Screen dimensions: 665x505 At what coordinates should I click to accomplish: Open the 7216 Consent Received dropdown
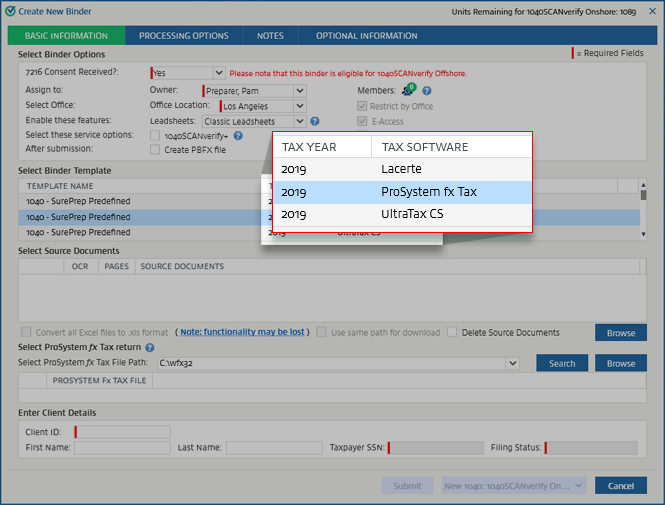pyautogui.click(x=219, y=73)
